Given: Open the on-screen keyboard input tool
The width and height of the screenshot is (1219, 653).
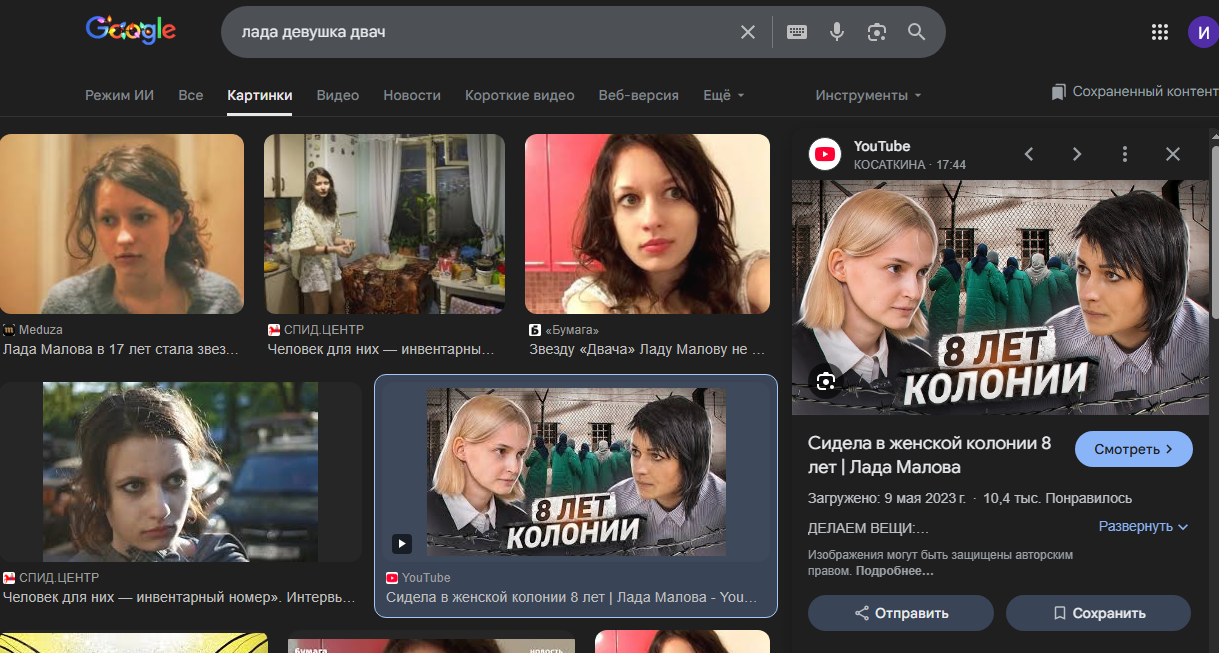Looking at the screenshot, I should point(797,32).
